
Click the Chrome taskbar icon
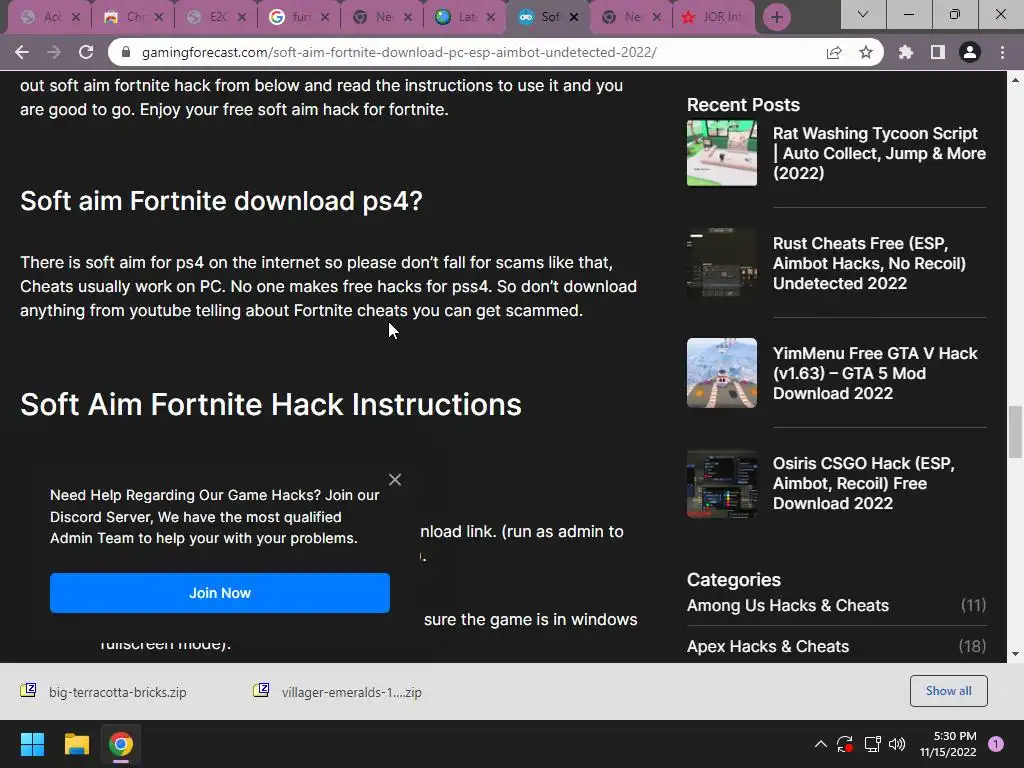click(x=121, y=744)
